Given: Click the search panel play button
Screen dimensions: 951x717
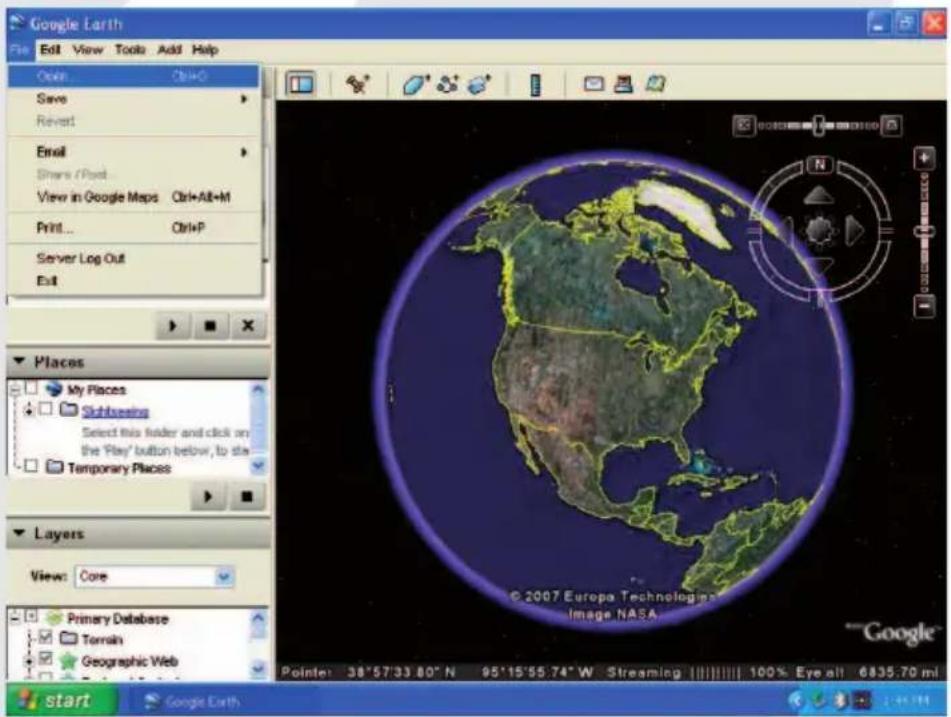Looking at the screenshot, I should pyautogui.click(x=173, y=326).
